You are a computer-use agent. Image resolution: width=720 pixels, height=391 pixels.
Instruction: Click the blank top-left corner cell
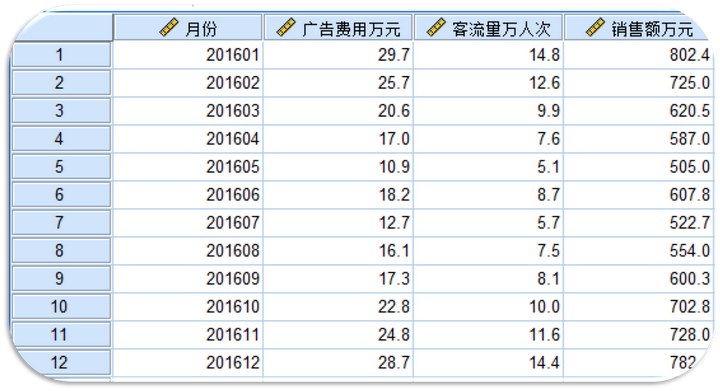62,28
